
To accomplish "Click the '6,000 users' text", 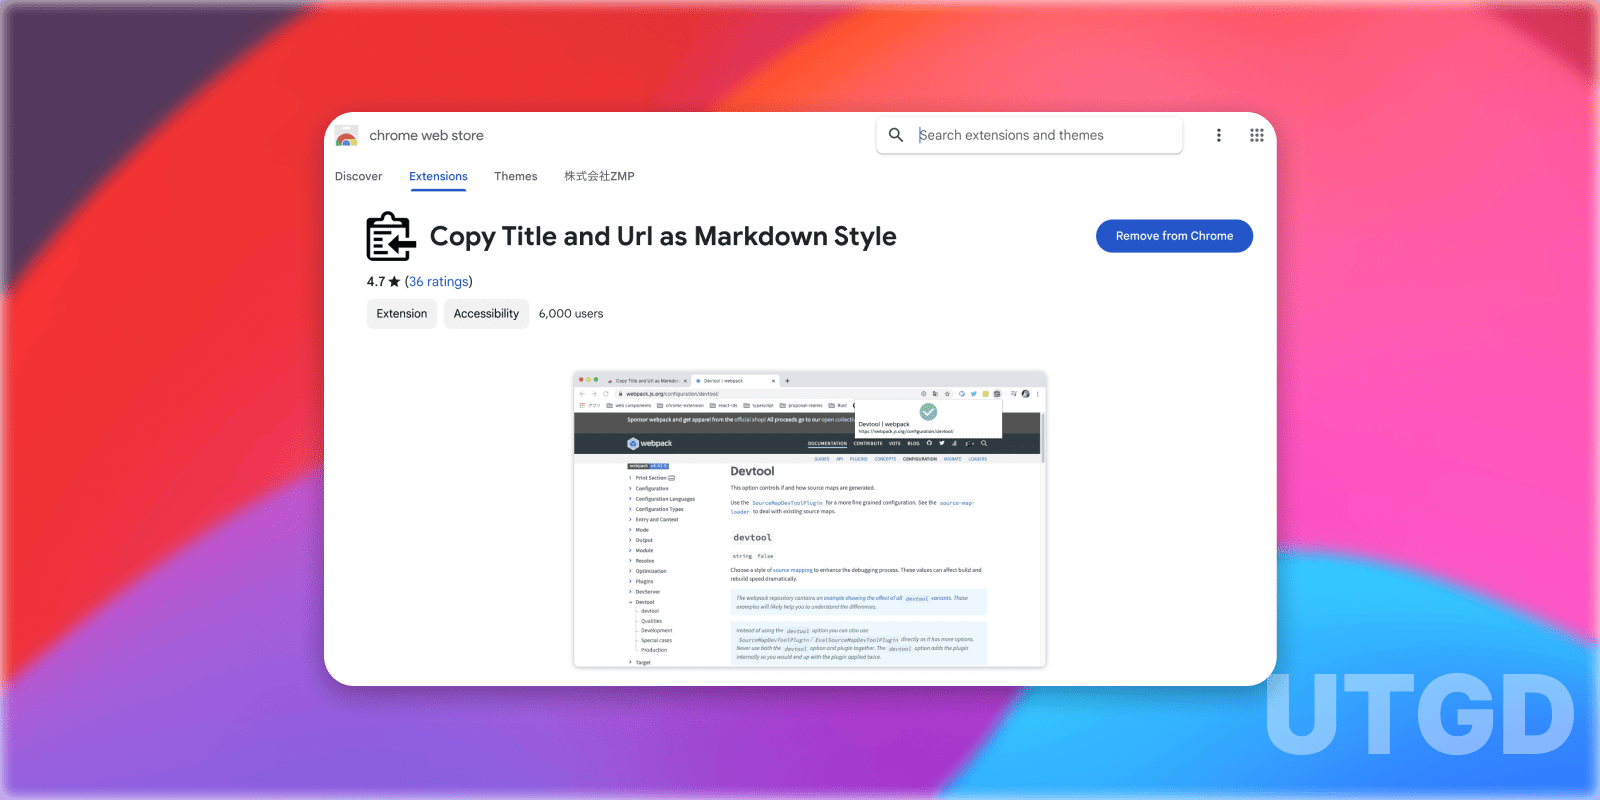I will coord(571,314).
